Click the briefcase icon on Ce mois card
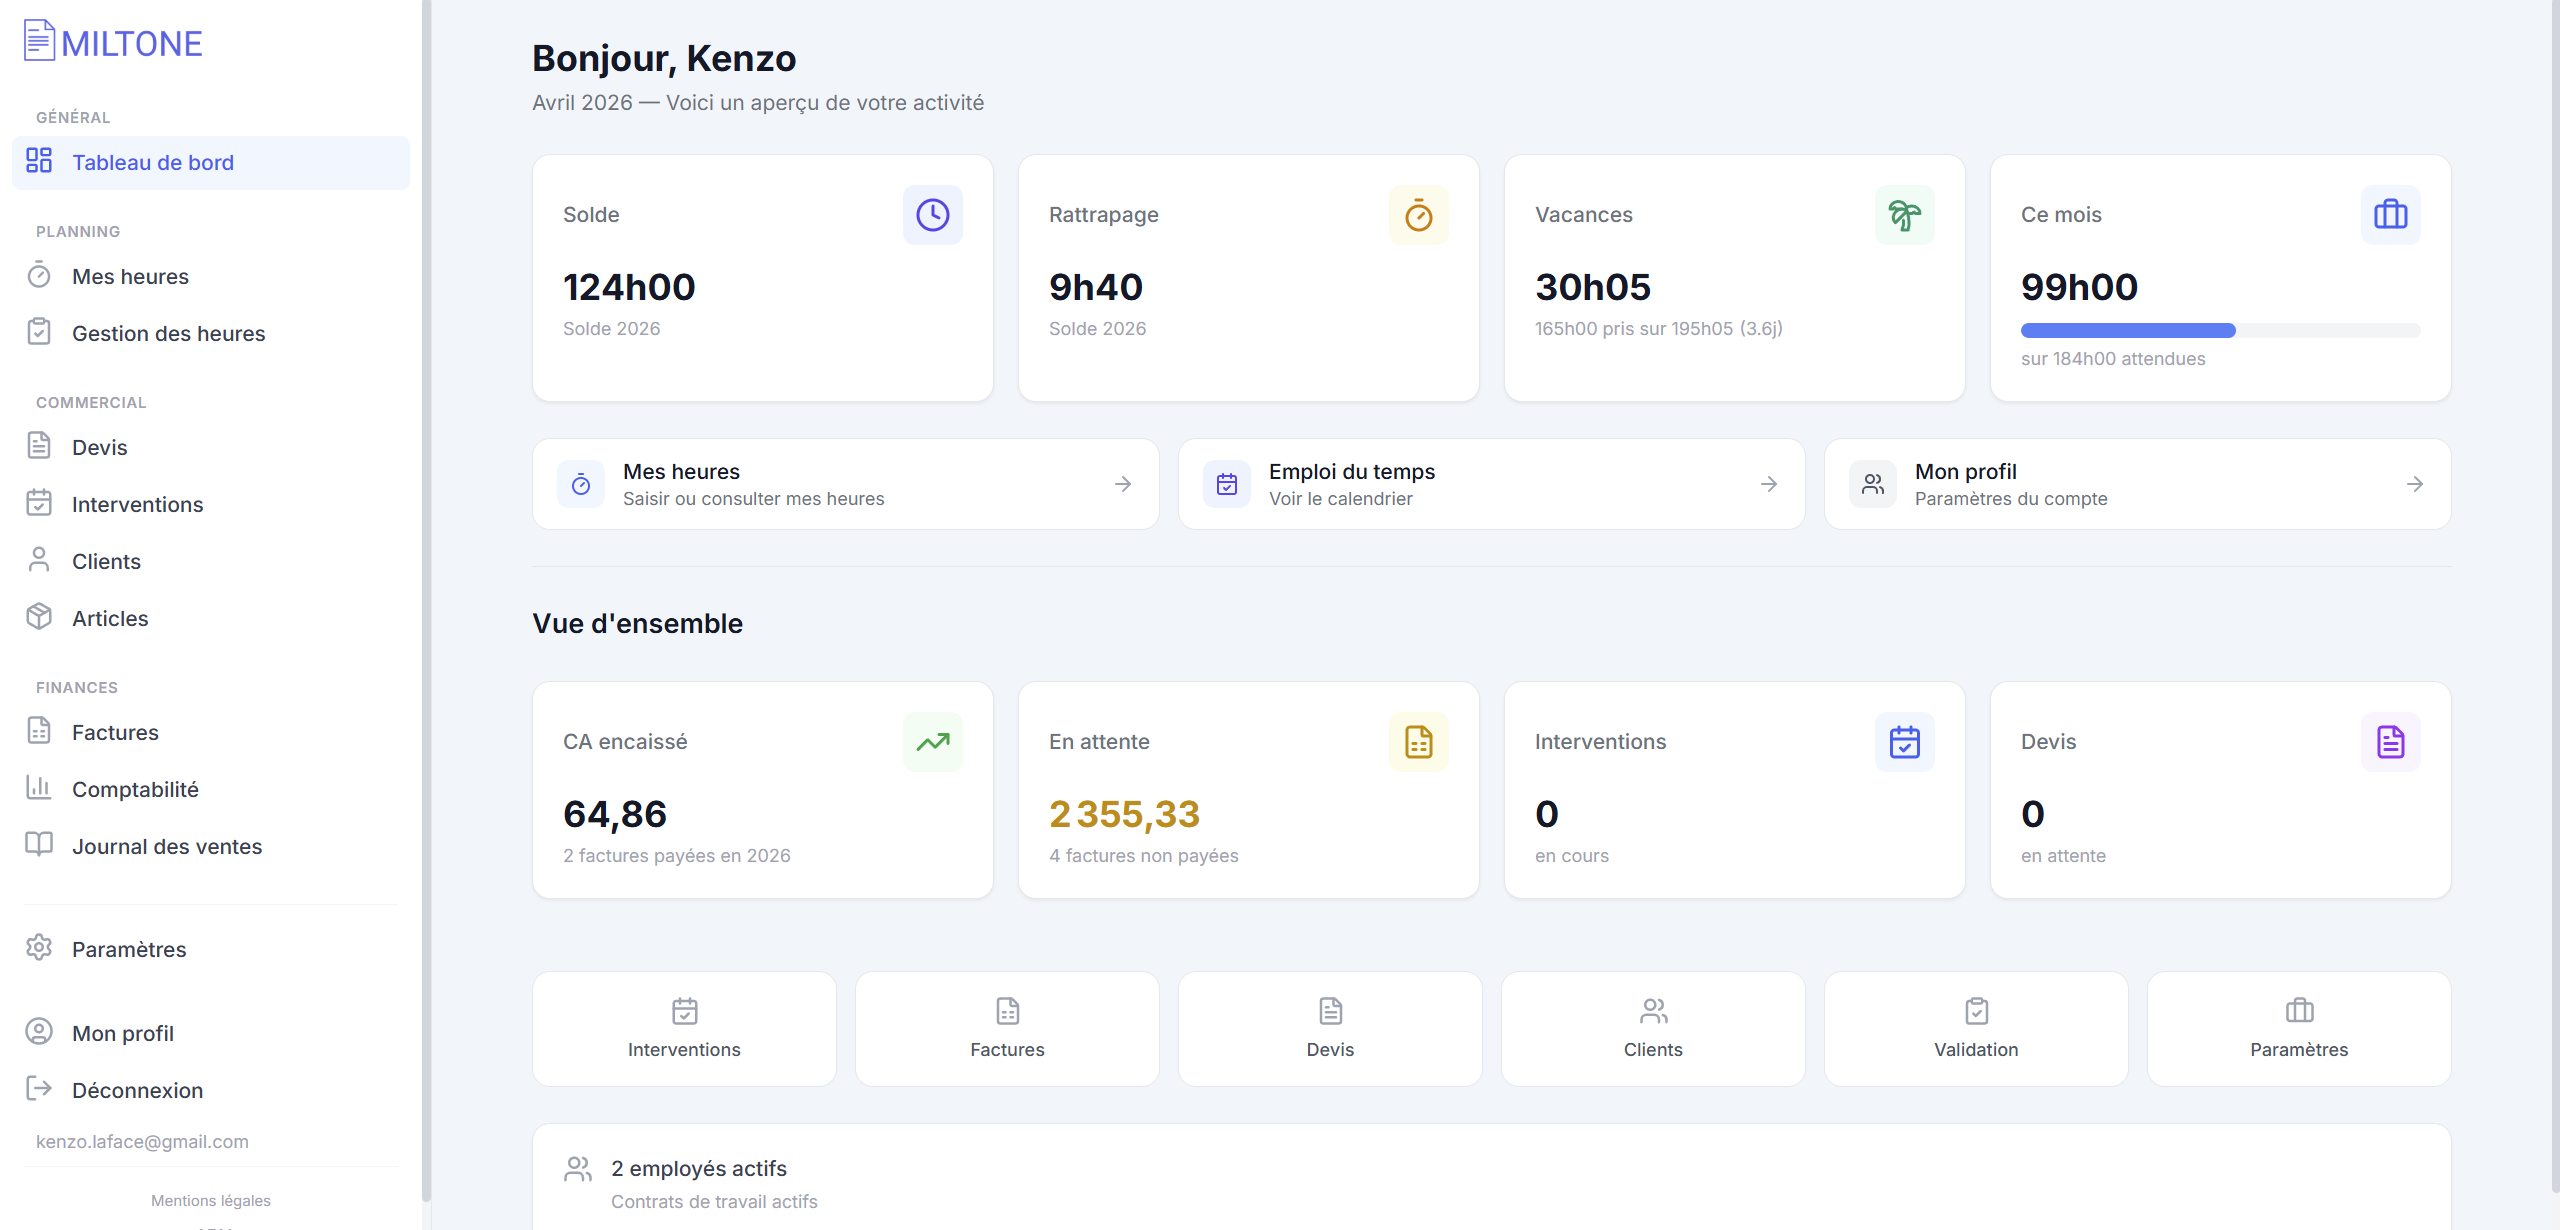The image size is (2560, 1230). click(x=2391, y=214)
